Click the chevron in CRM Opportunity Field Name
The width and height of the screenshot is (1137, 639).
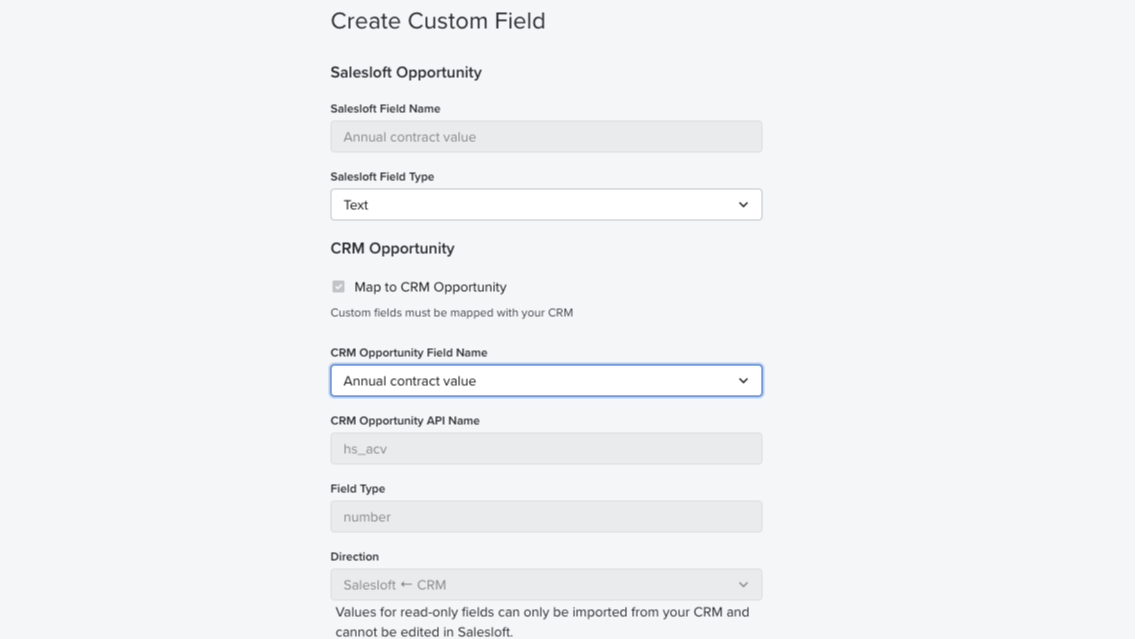pyautogui.click(x=743, y=381)
